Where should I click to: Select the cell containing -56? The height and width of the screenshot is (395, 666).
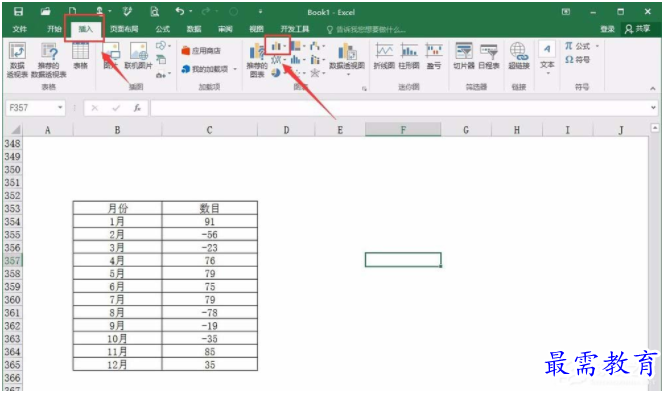(x=209, y=234)
